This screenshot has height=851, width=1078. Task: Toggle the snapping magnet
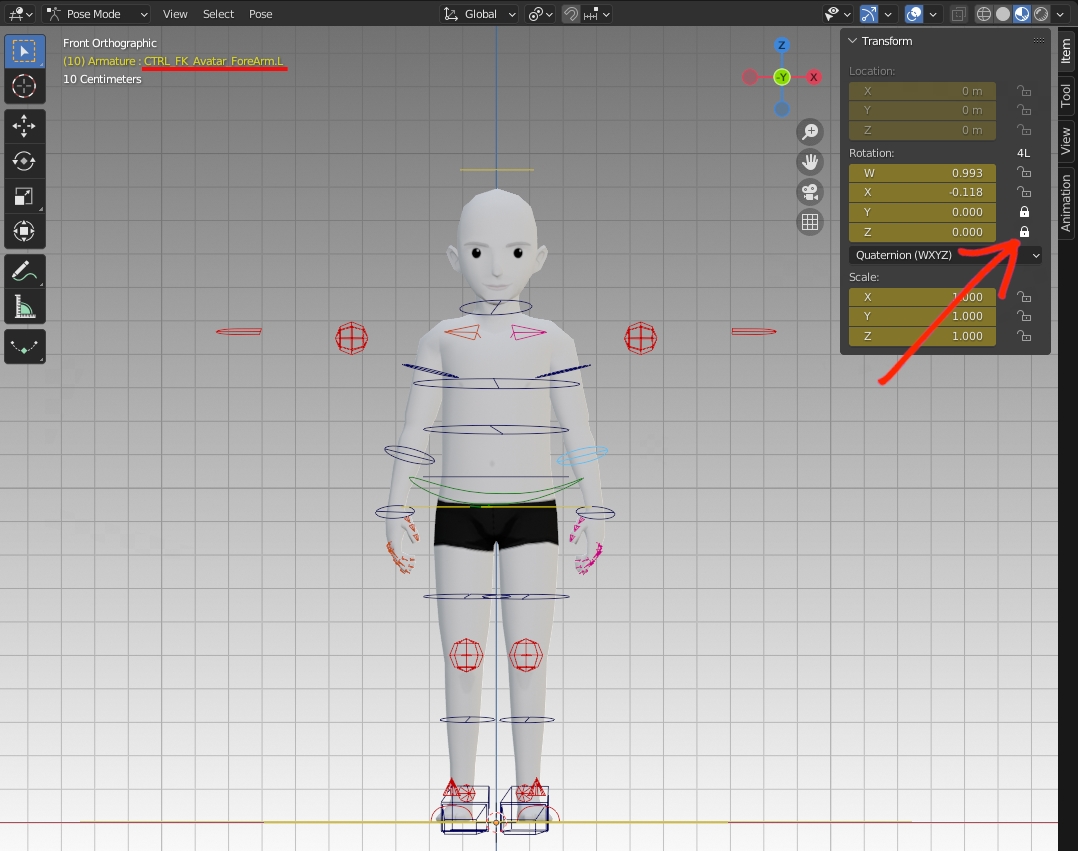click(570, 14)
